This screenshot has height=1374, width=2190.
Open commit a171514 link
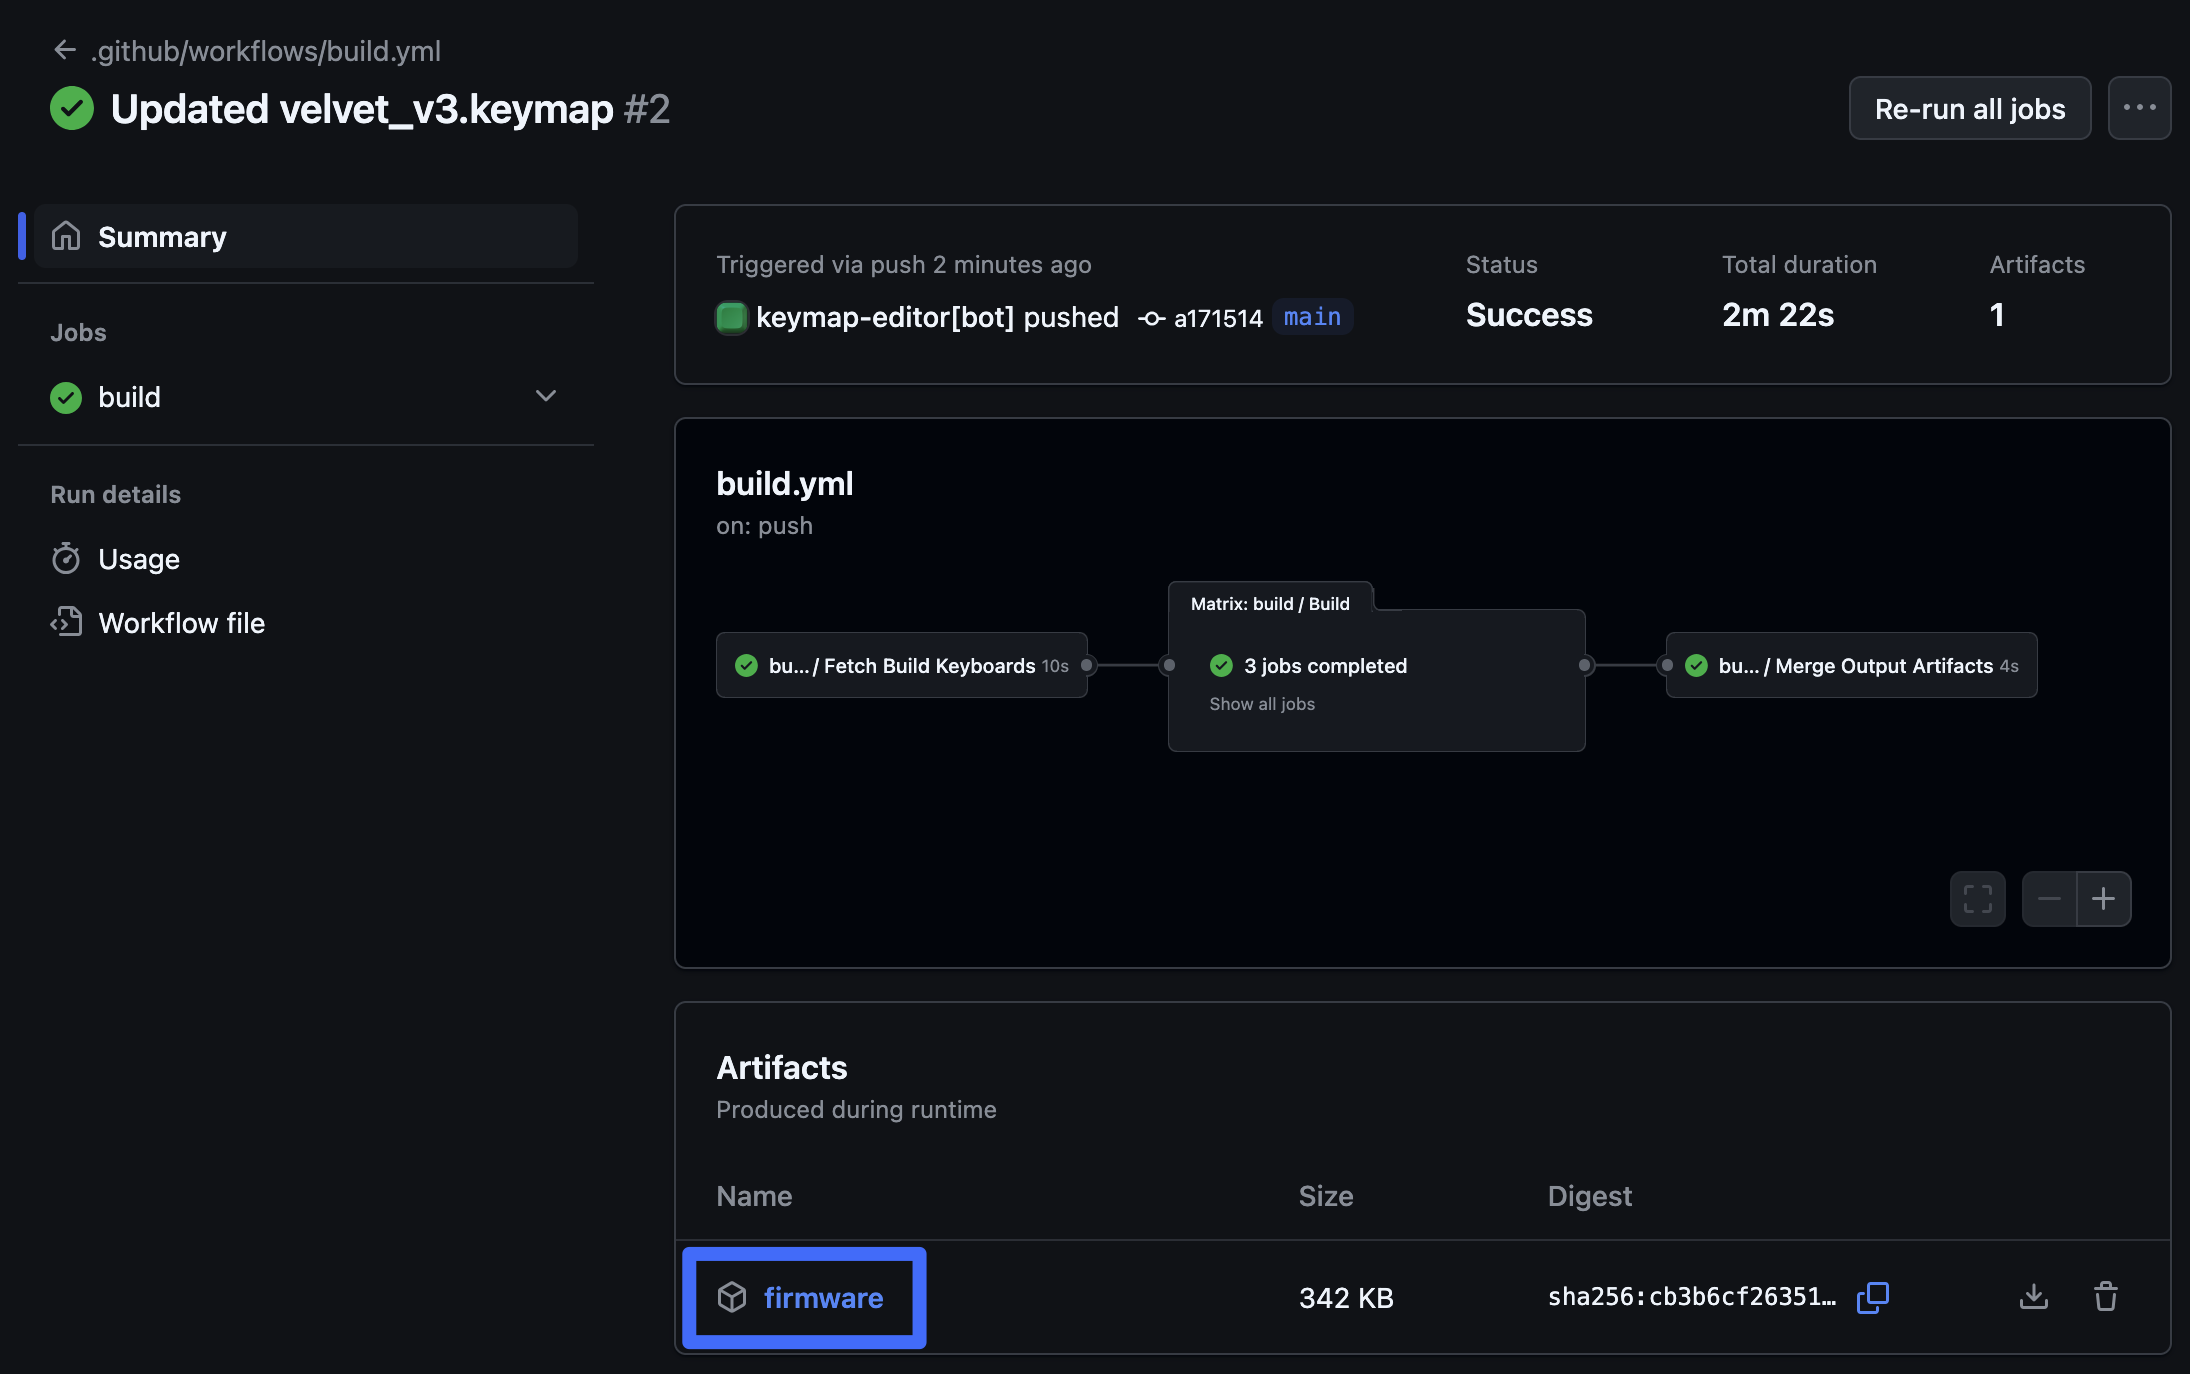click(1217, 318)
